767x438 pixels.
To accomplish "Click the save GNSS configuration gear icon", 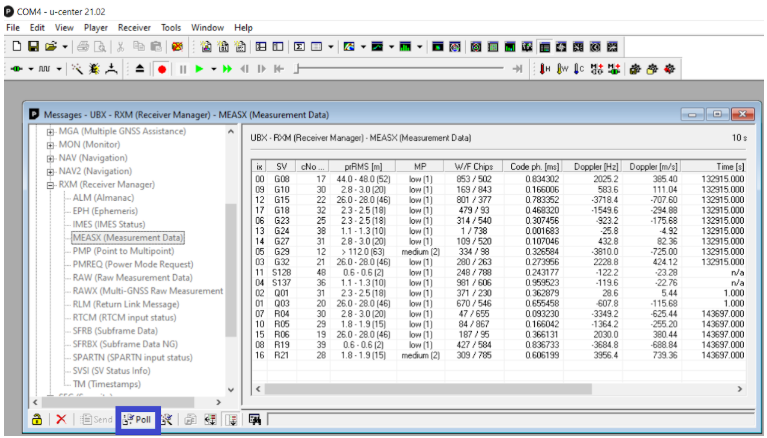I will coord(635,69).
